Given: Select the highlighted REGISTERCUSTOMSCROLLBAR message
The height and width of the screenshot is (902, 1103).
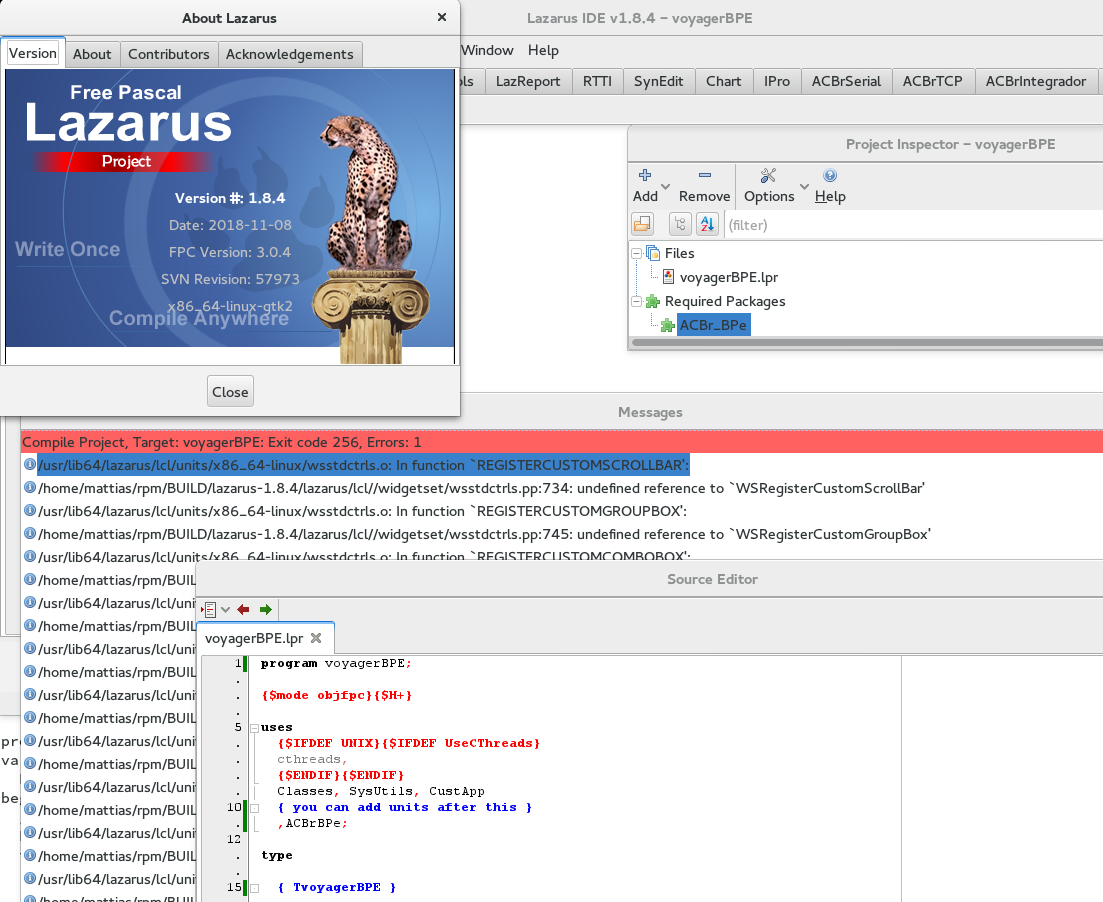Looking at the screenshot, I should pos(364,464).
